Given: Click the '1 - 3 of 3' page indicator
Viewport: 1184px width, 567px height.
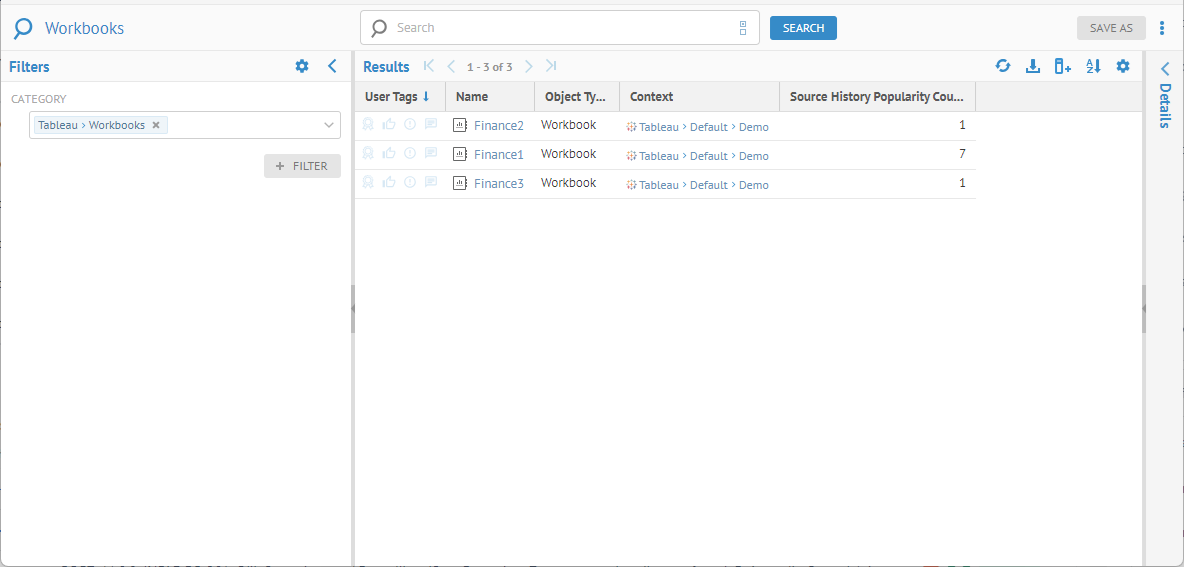Looking at the screenshot, I should tap(489, 67).
